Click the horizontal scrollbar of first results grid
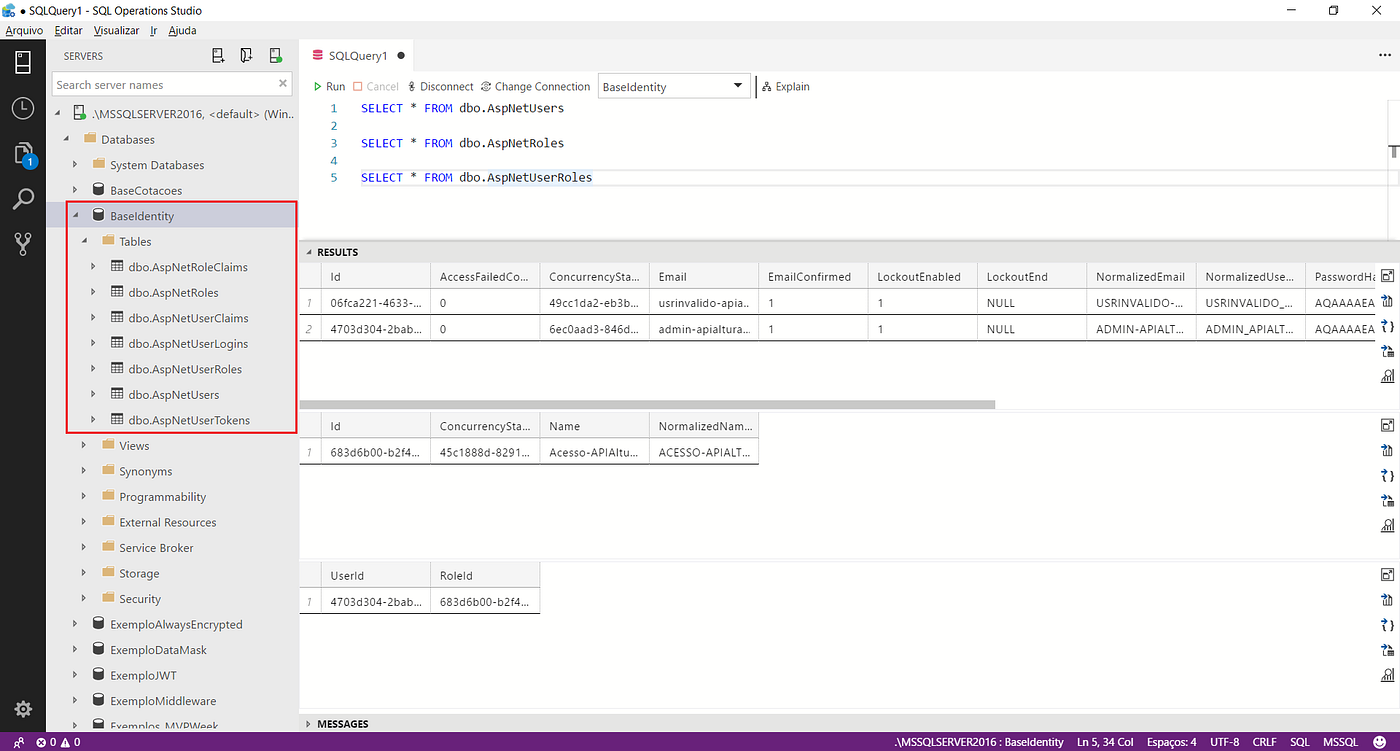 647,405
